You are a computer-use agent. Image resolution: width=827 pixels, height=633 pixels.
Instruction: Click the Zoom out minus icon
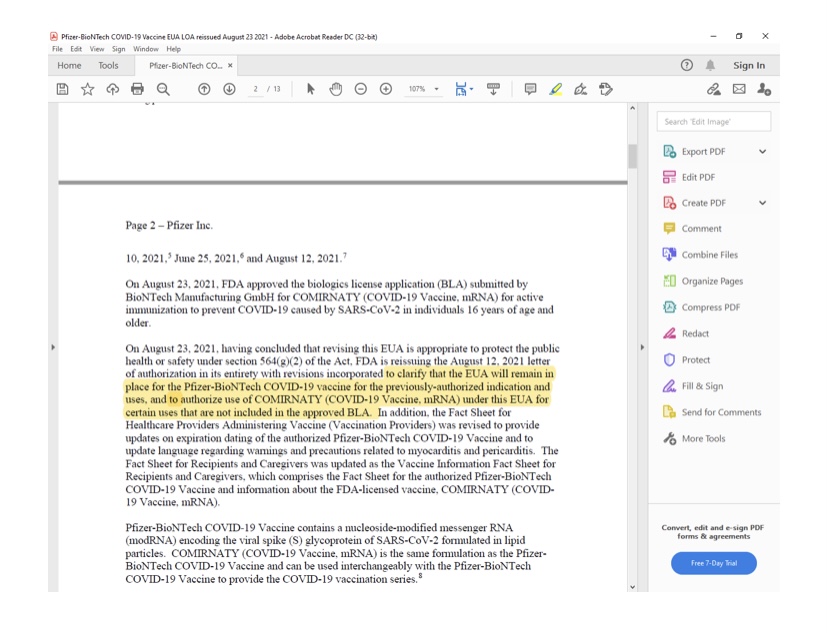pos(360,89)
